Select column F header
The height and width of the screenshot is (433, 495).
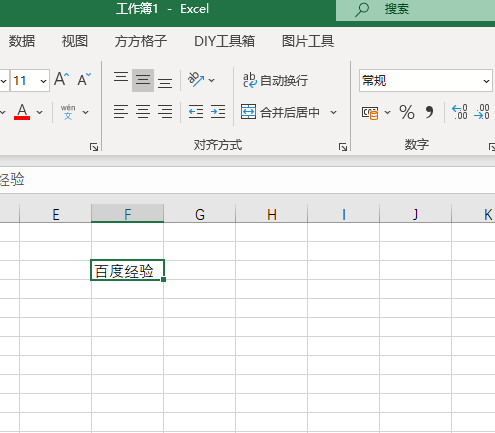pos(127,214)
